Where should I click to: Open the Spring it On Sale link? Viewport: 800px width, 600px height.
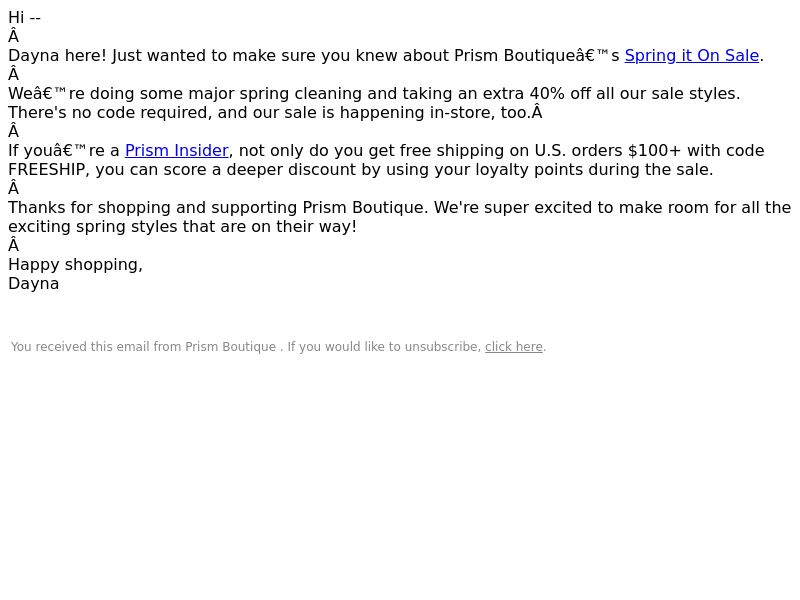pos(691,56)
